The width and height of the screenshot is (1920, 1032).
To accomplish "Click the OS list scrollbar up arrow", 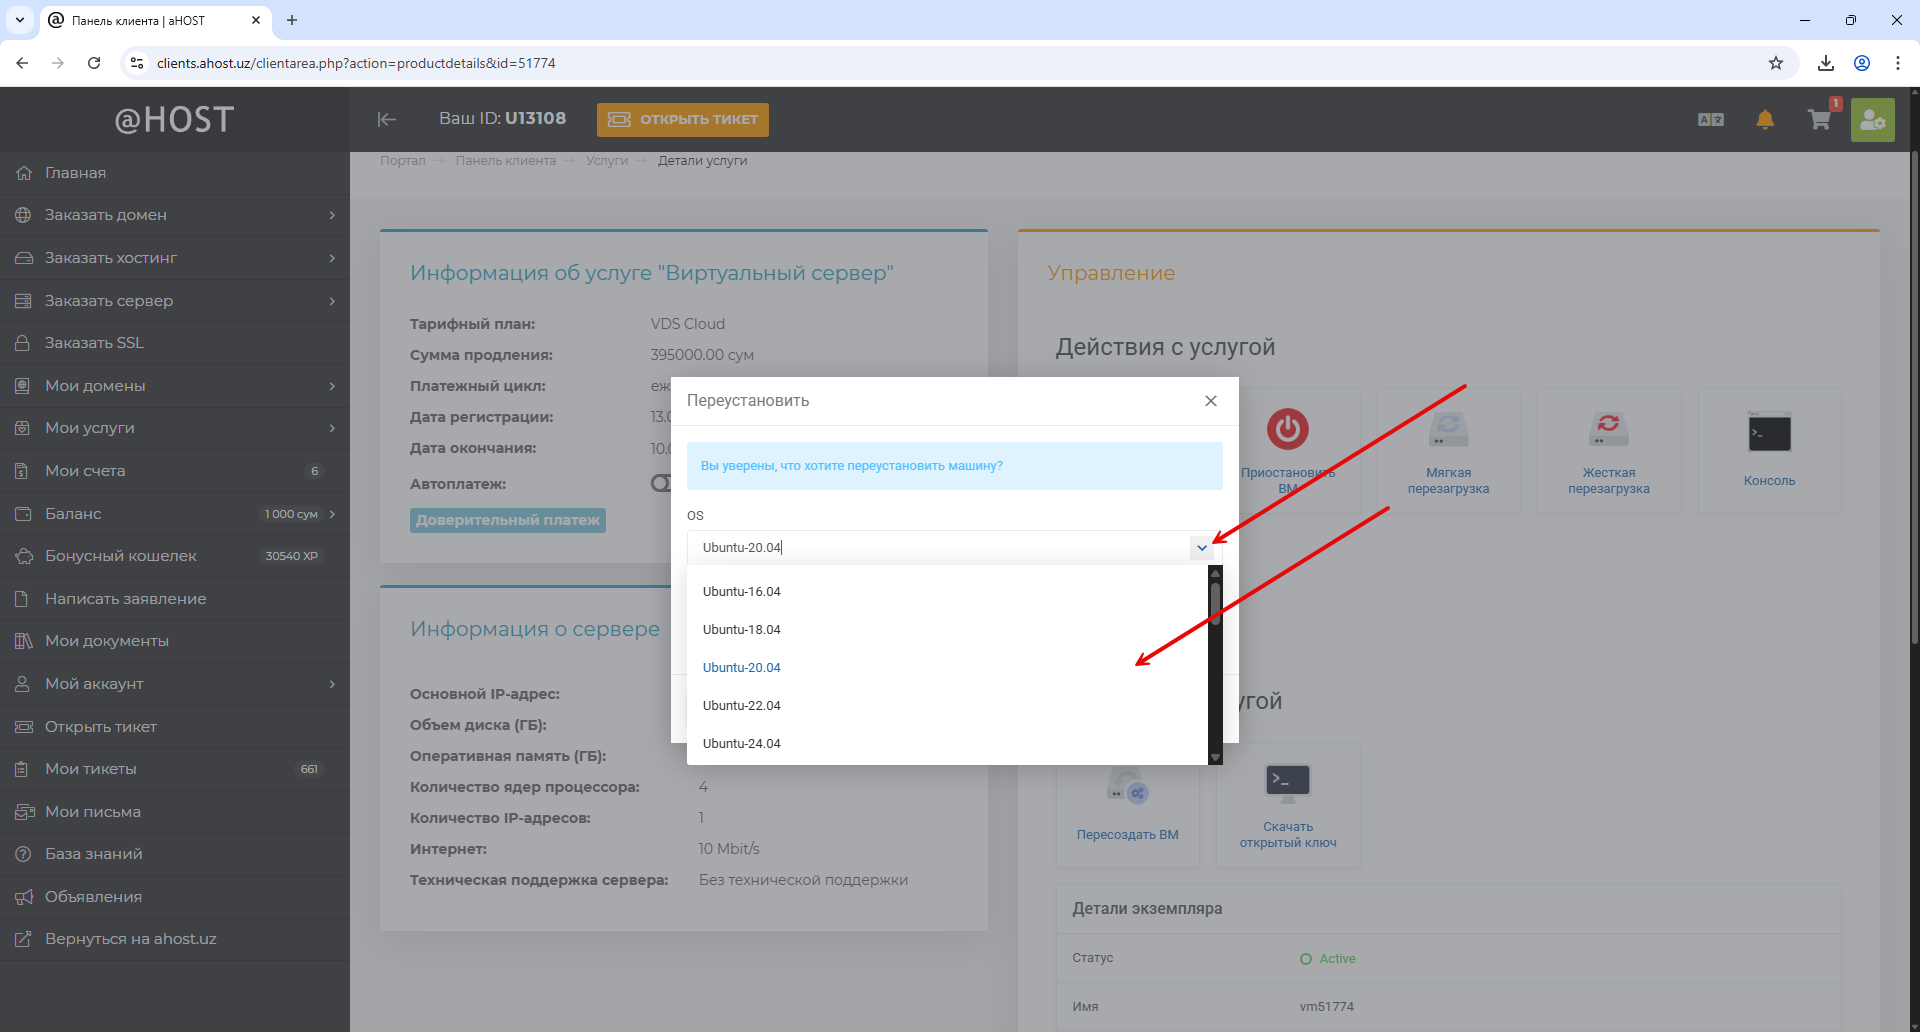I will tap(1215, 573).
